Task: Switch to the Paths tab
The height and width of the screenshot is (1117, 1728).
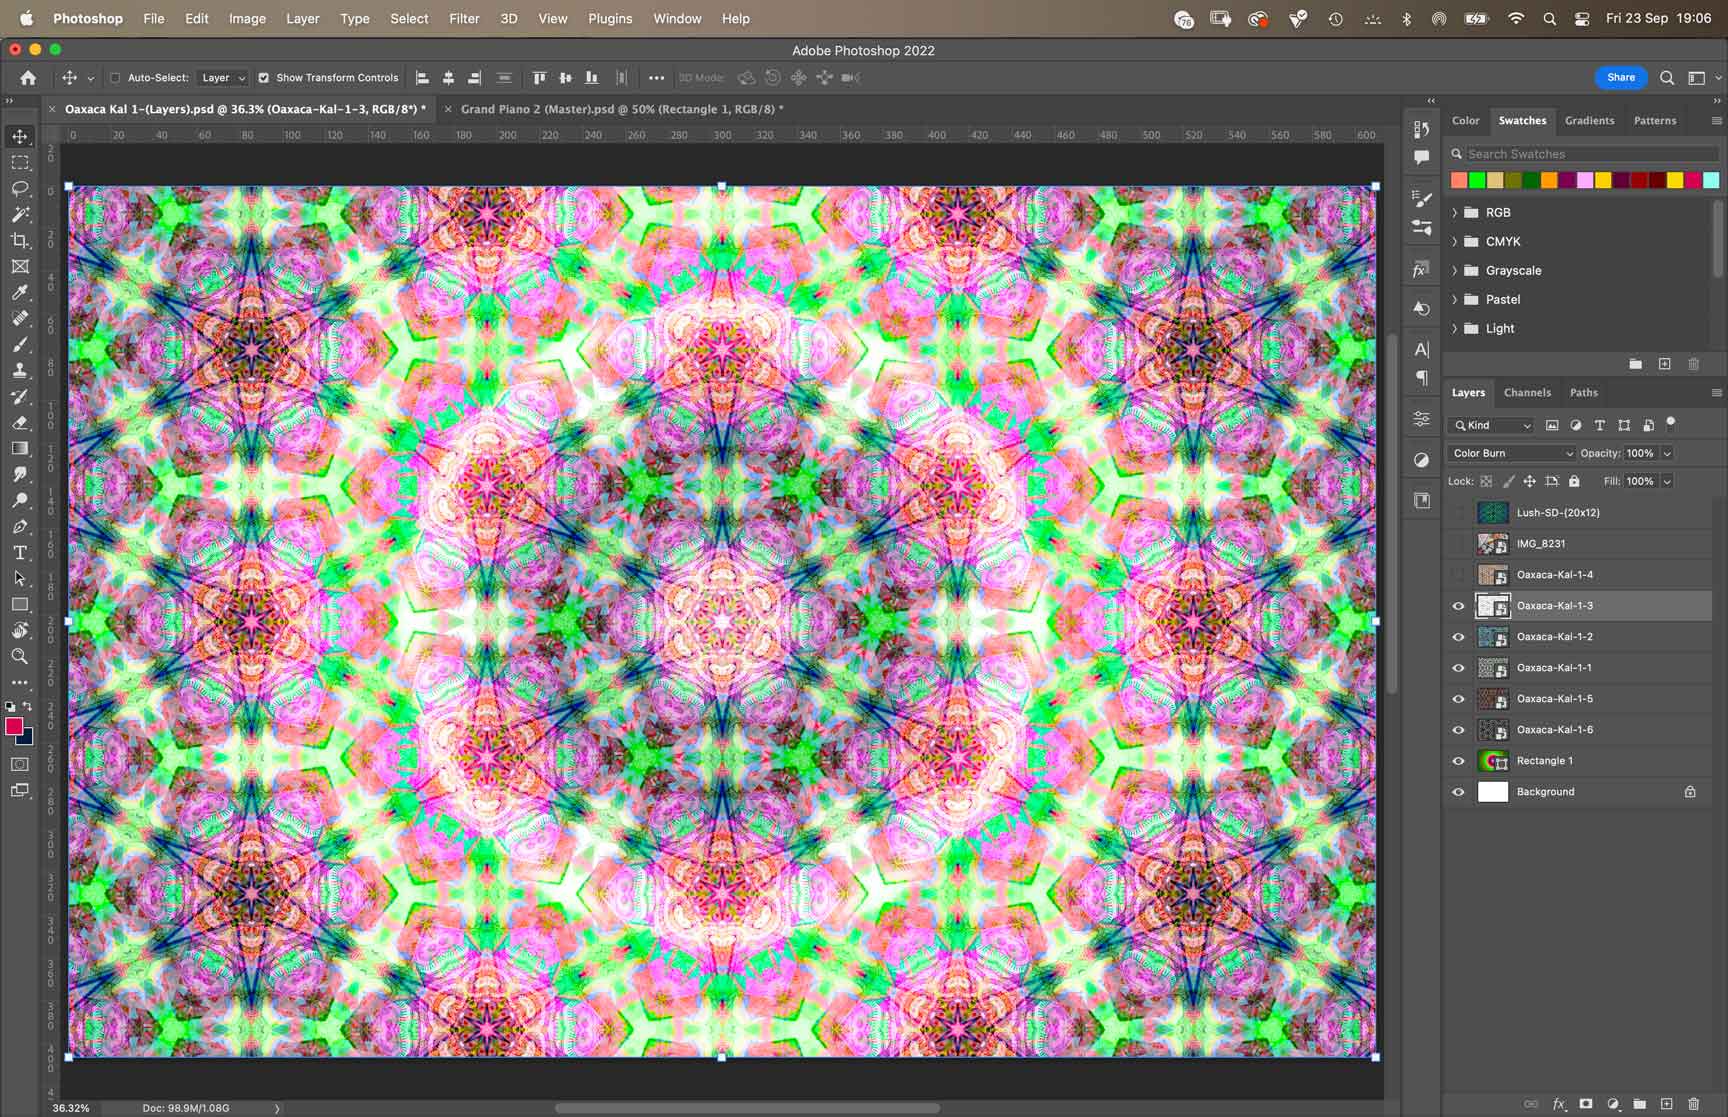Action: coord(1584,392)
